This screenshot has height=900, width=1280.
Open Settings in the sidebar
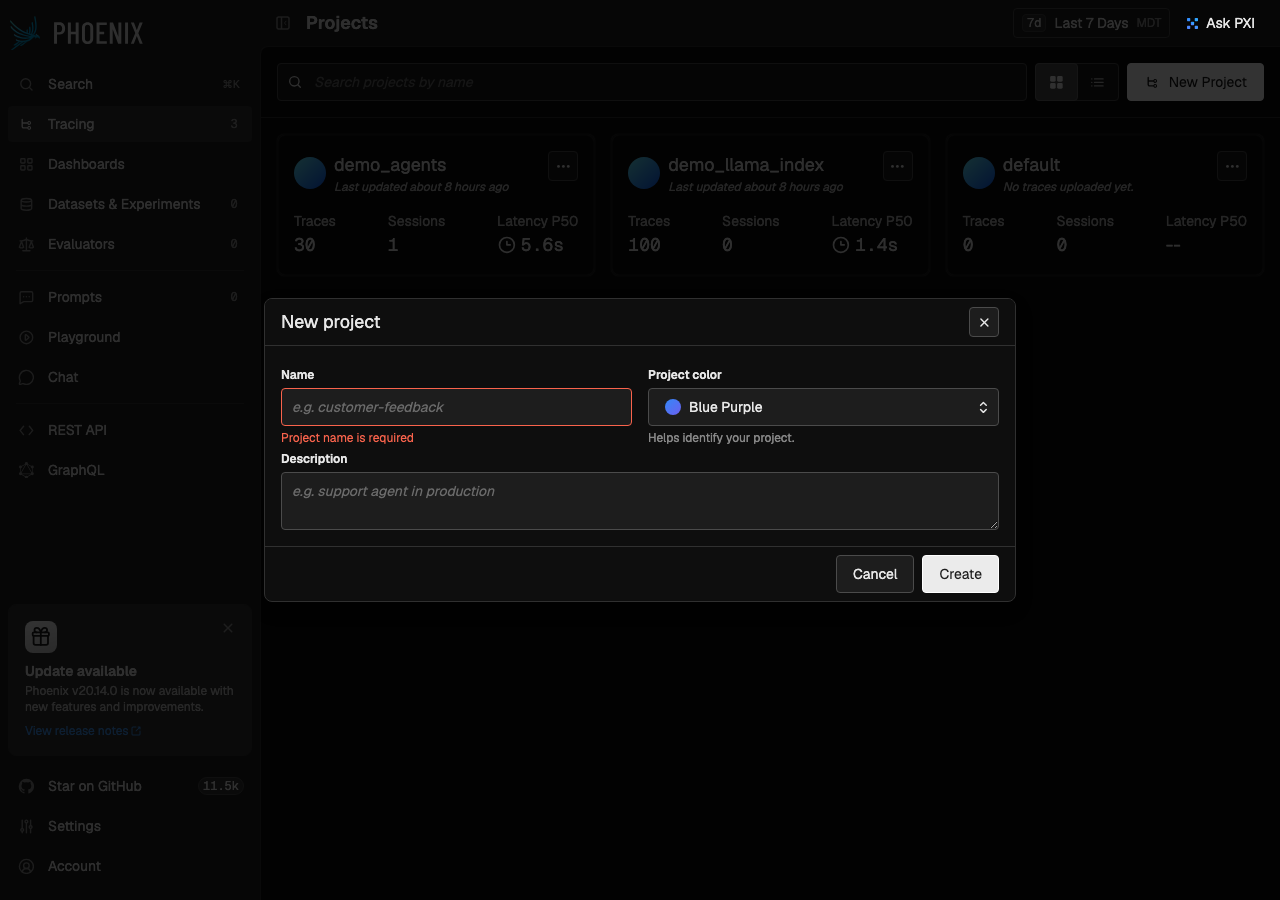tap(129, 826)
